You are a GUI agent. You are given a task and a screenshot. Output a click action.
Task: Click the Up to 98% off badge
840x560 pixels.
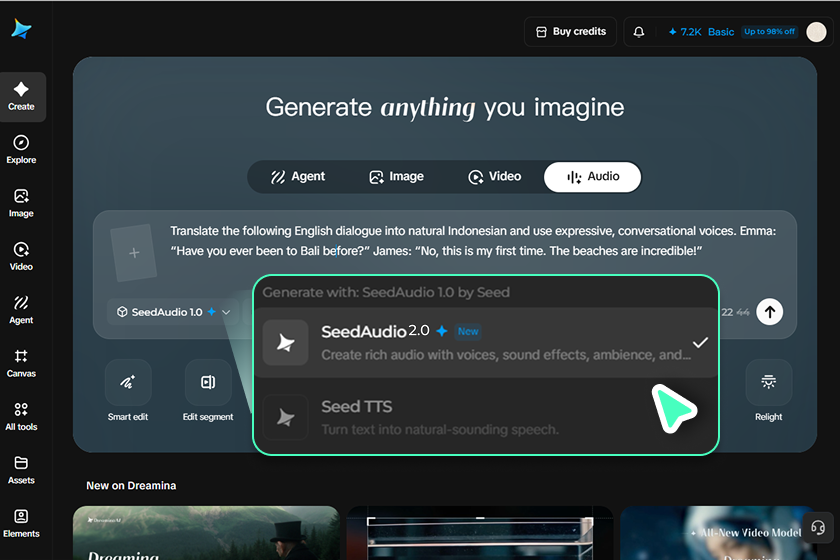[769, 32]
